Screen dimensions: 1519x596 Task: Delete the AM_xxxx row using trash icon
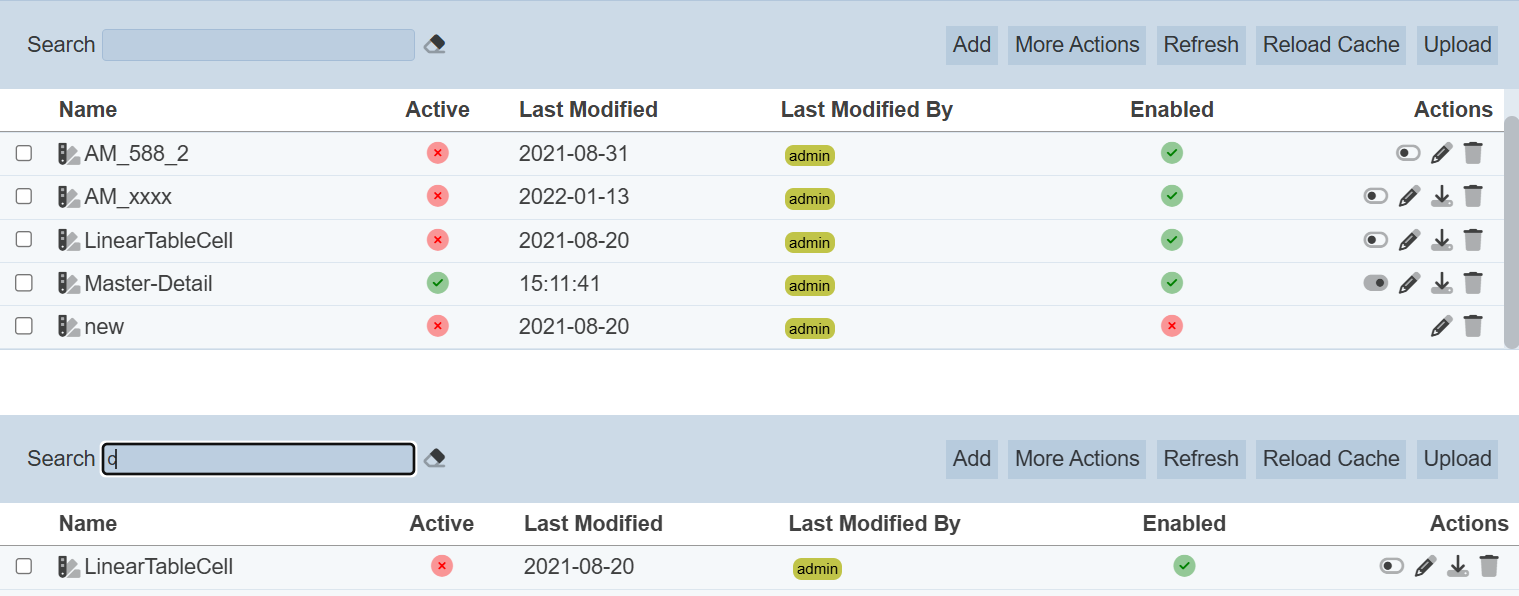(1473, 196)
